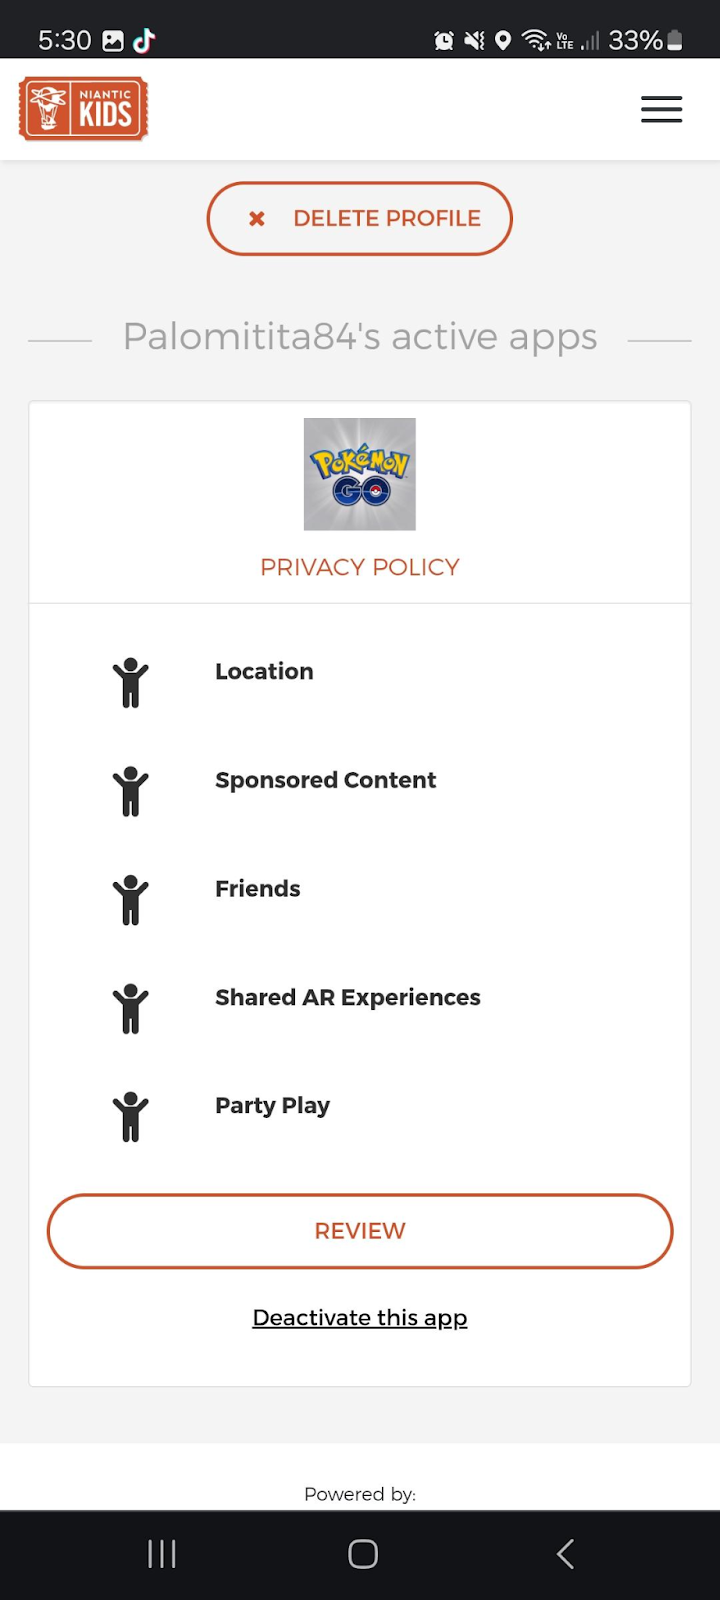
Task: Tap the person icon beside Location
Action: [x=130, y=683]
